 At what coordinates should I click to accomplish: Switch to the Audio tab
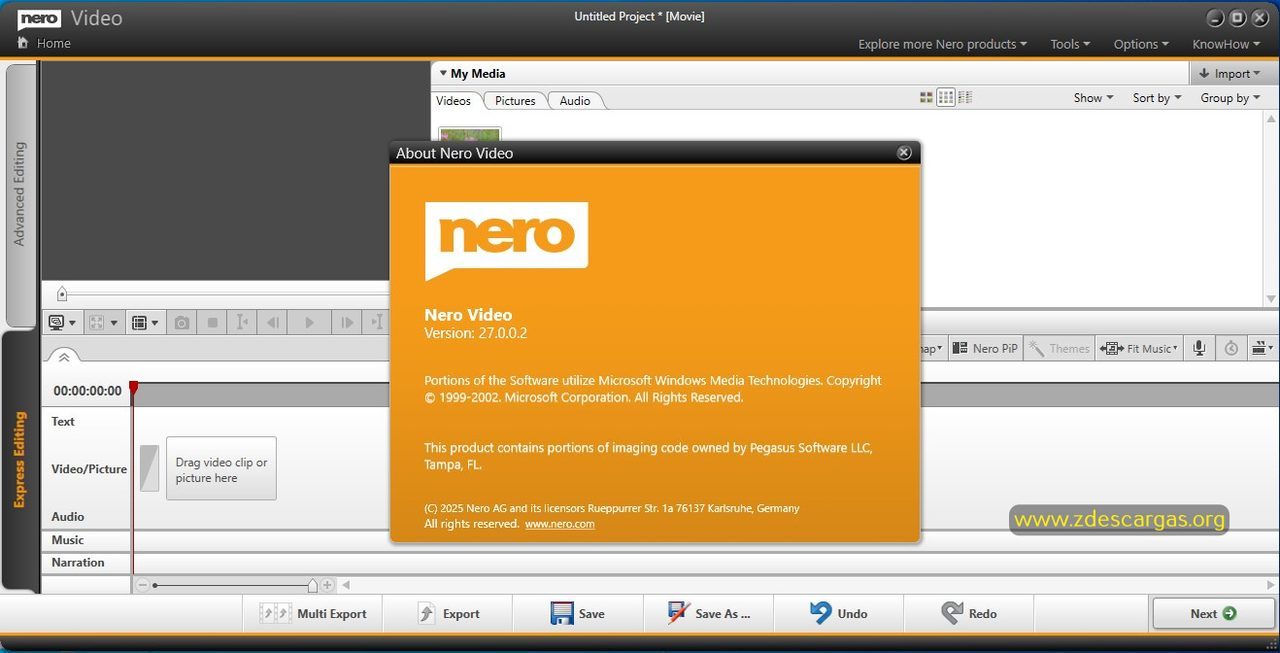[x=575, y=101]
